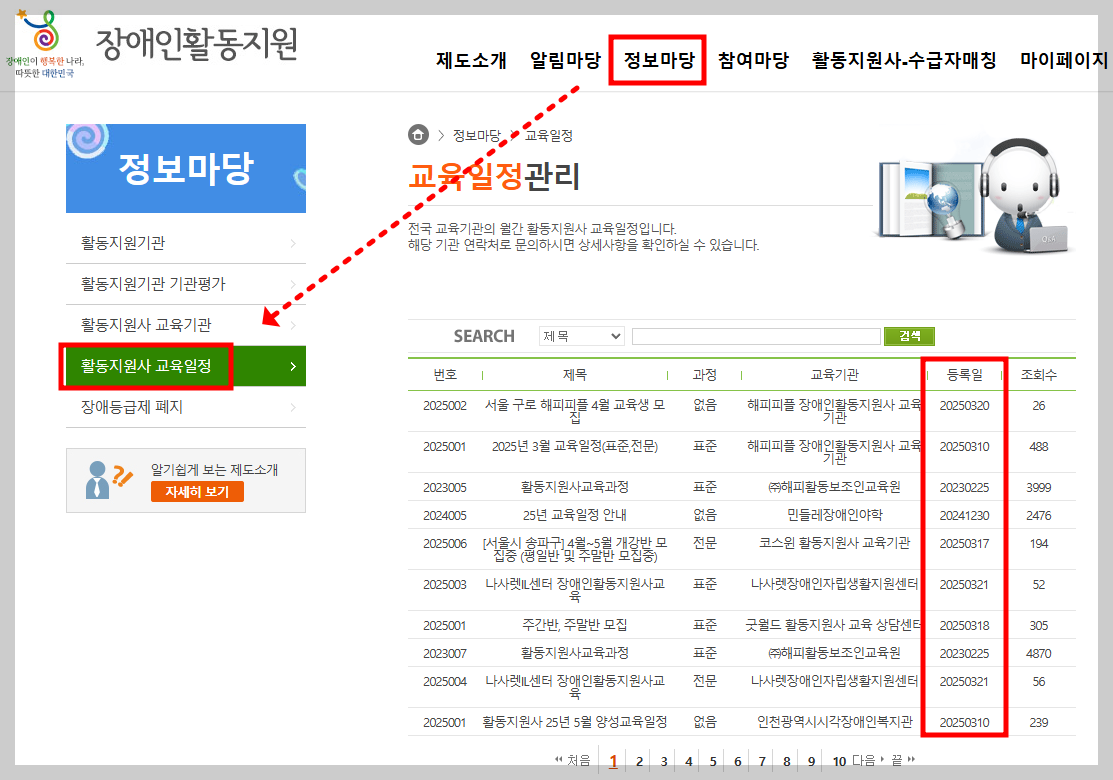The image size is (1113, 780).
Task: Open 활동지원사-수급자매칭 menu
Action: pyautogui.click(x=904, y=60)
